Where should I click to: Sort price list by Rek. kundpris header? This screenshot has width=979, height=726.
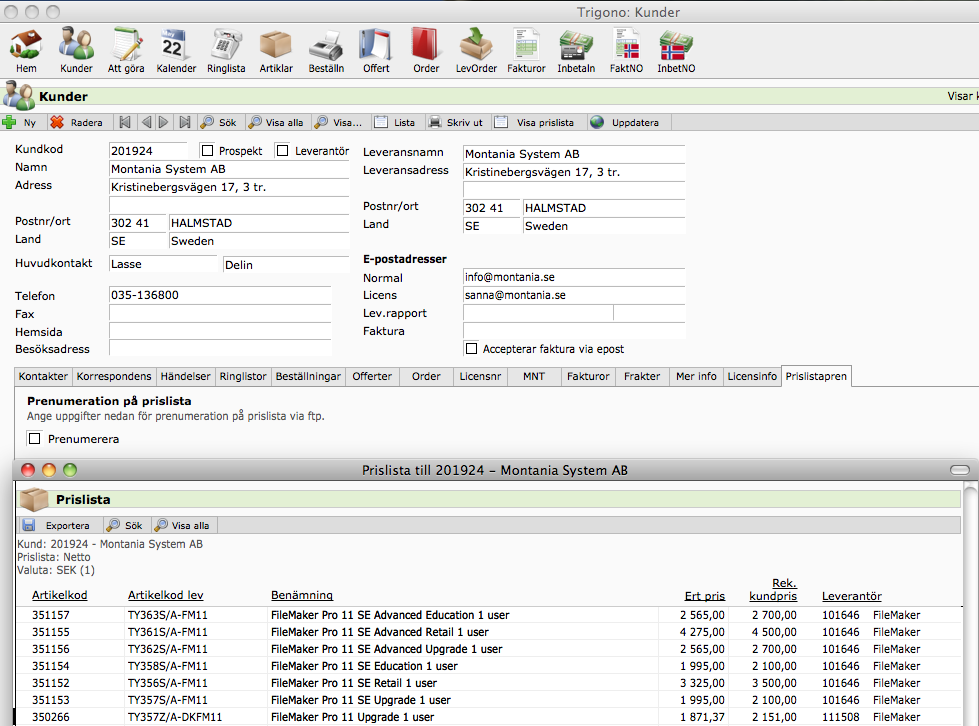pos(773,590)
